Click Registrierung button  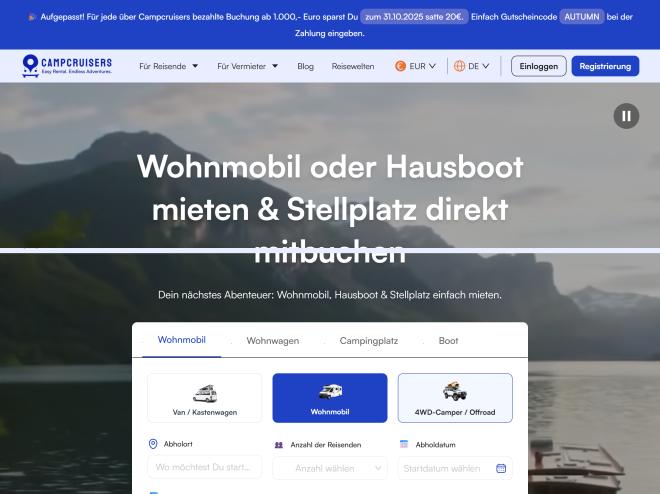coord(605,66)
